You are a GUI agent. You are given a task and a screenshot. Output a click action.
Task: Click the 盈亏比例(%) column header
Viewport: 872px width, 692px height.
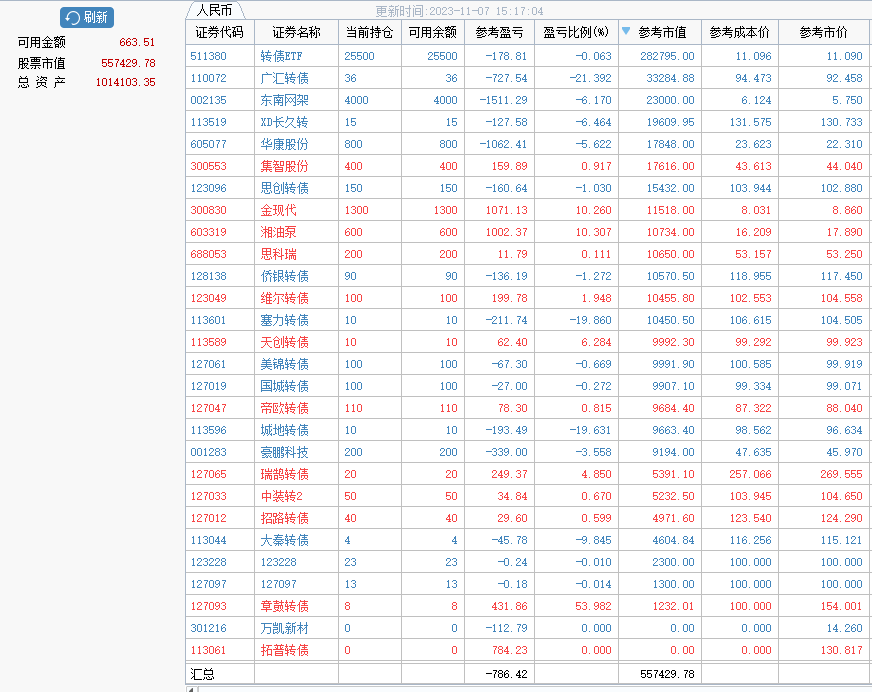tap(576, 33)
